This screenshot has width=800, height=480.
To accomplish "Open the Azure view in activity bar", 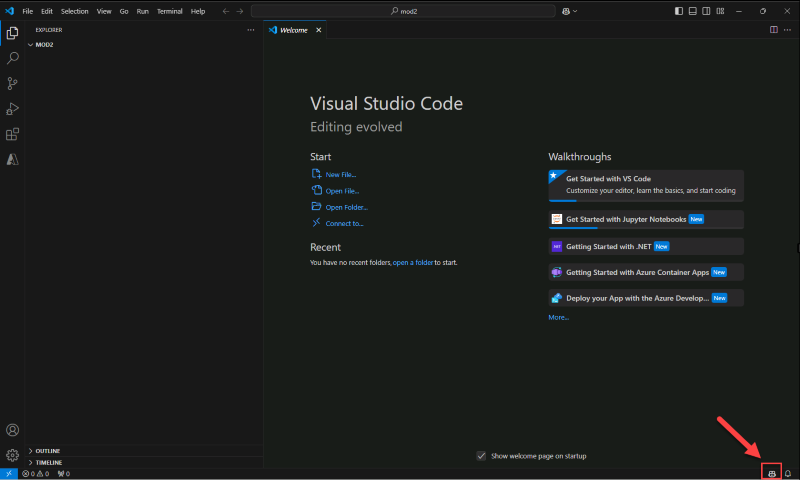I will point(13,159).
